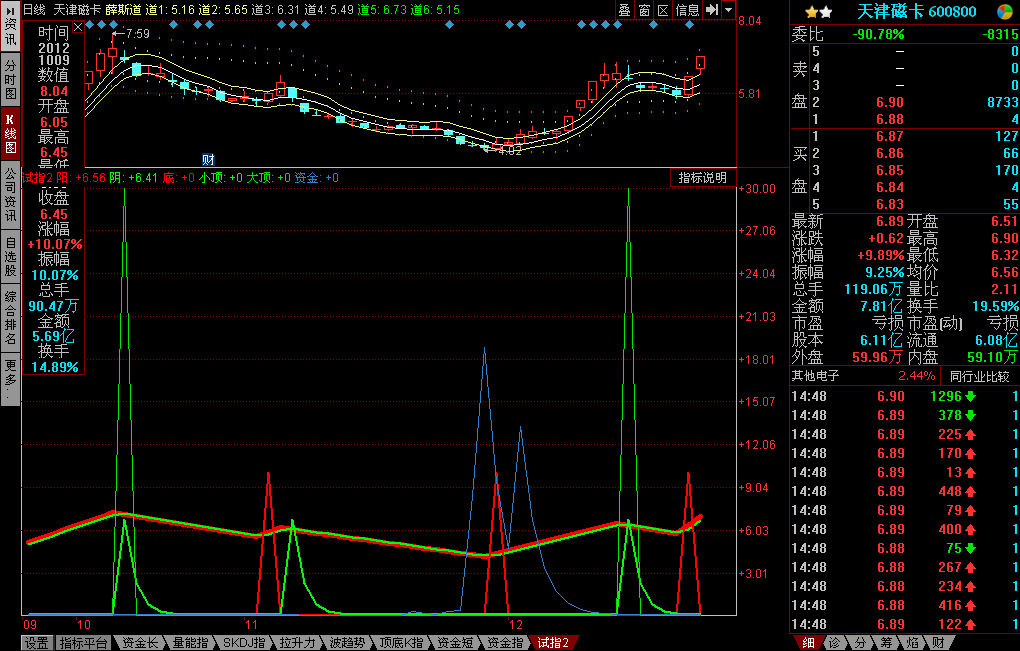Click the colorful pie chart icon
Screen dimensions: 1020x651
(1004, 11)
